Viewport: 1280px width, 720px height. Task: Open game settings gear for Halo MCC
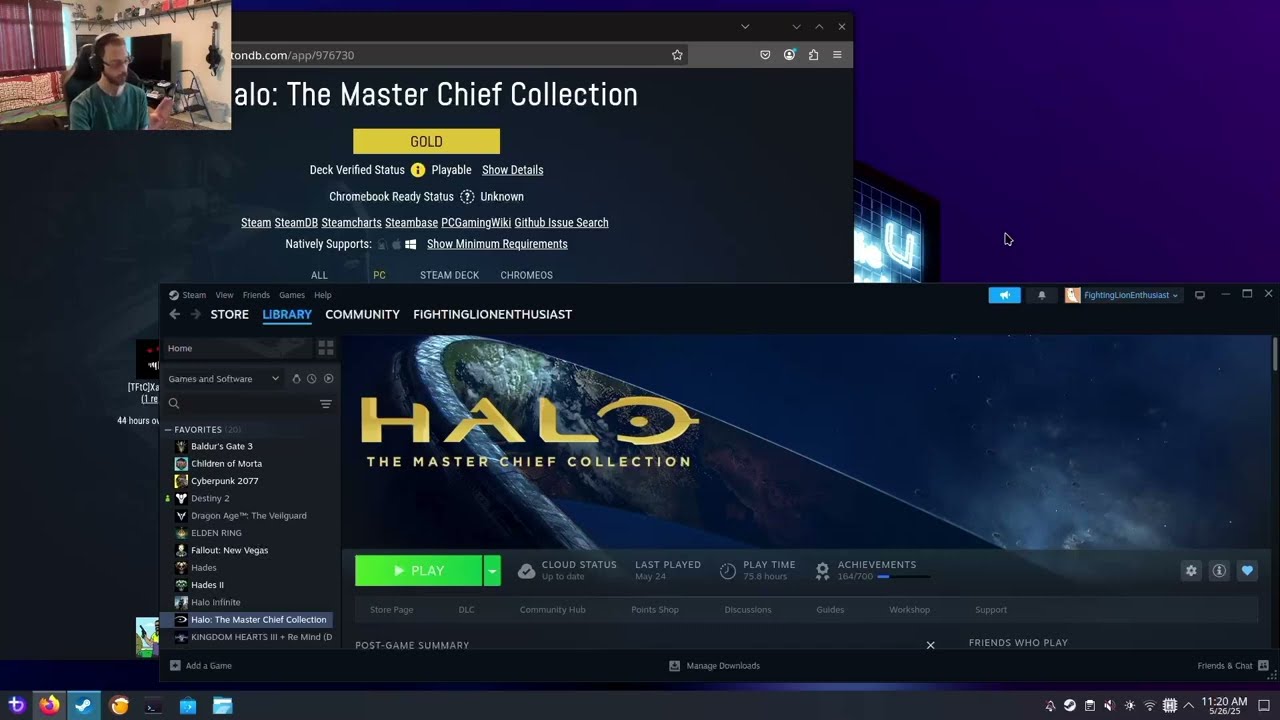pos(1191,571)
